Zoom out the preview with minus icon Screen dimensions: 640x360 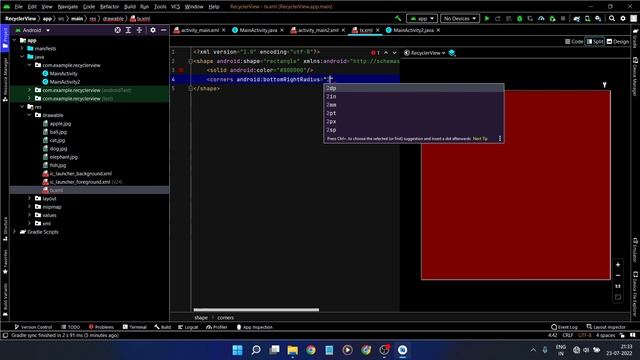pos(618,276)
